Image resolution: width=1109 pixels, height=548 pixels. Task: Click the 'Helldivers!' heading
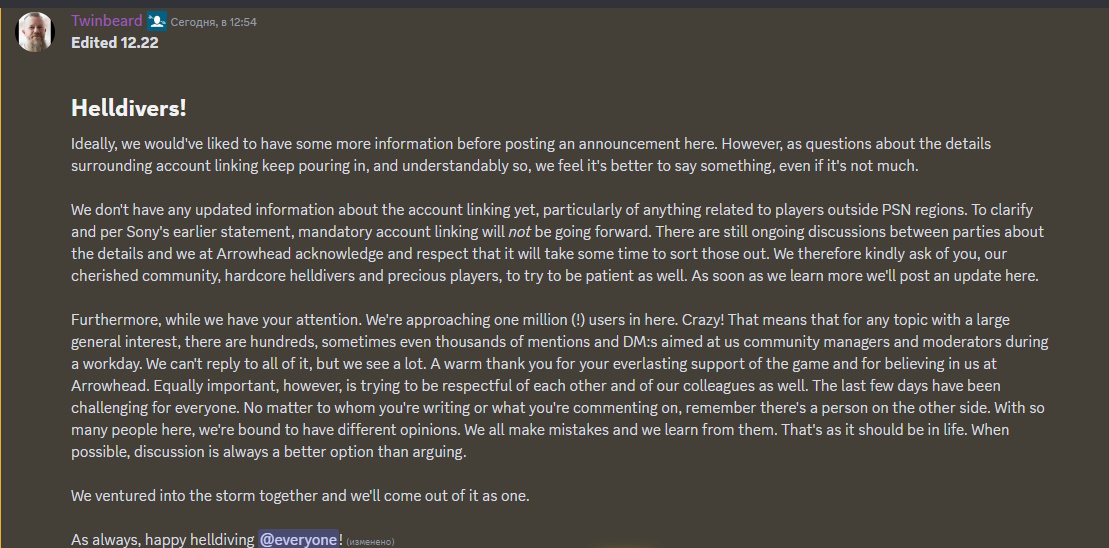[128, 108]
